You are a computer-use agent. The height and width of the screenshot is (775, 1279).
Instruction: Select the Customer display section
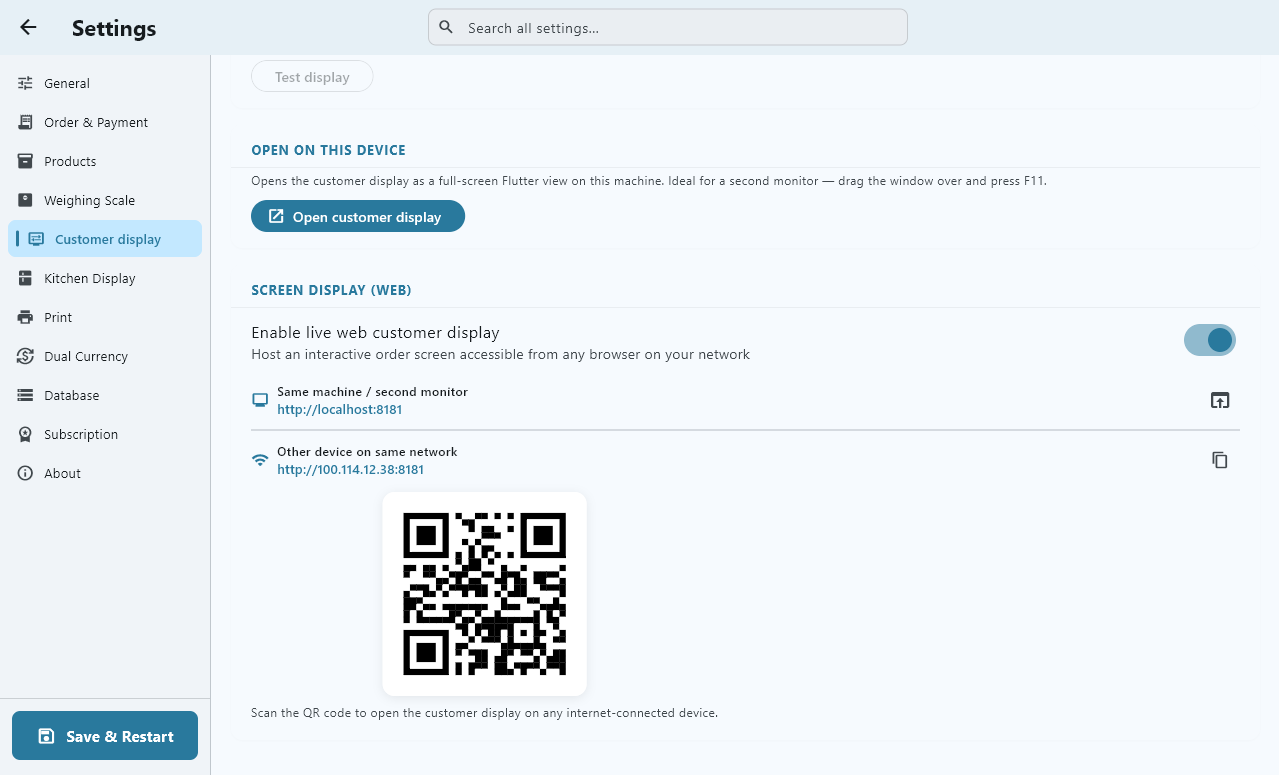point(105,239)
